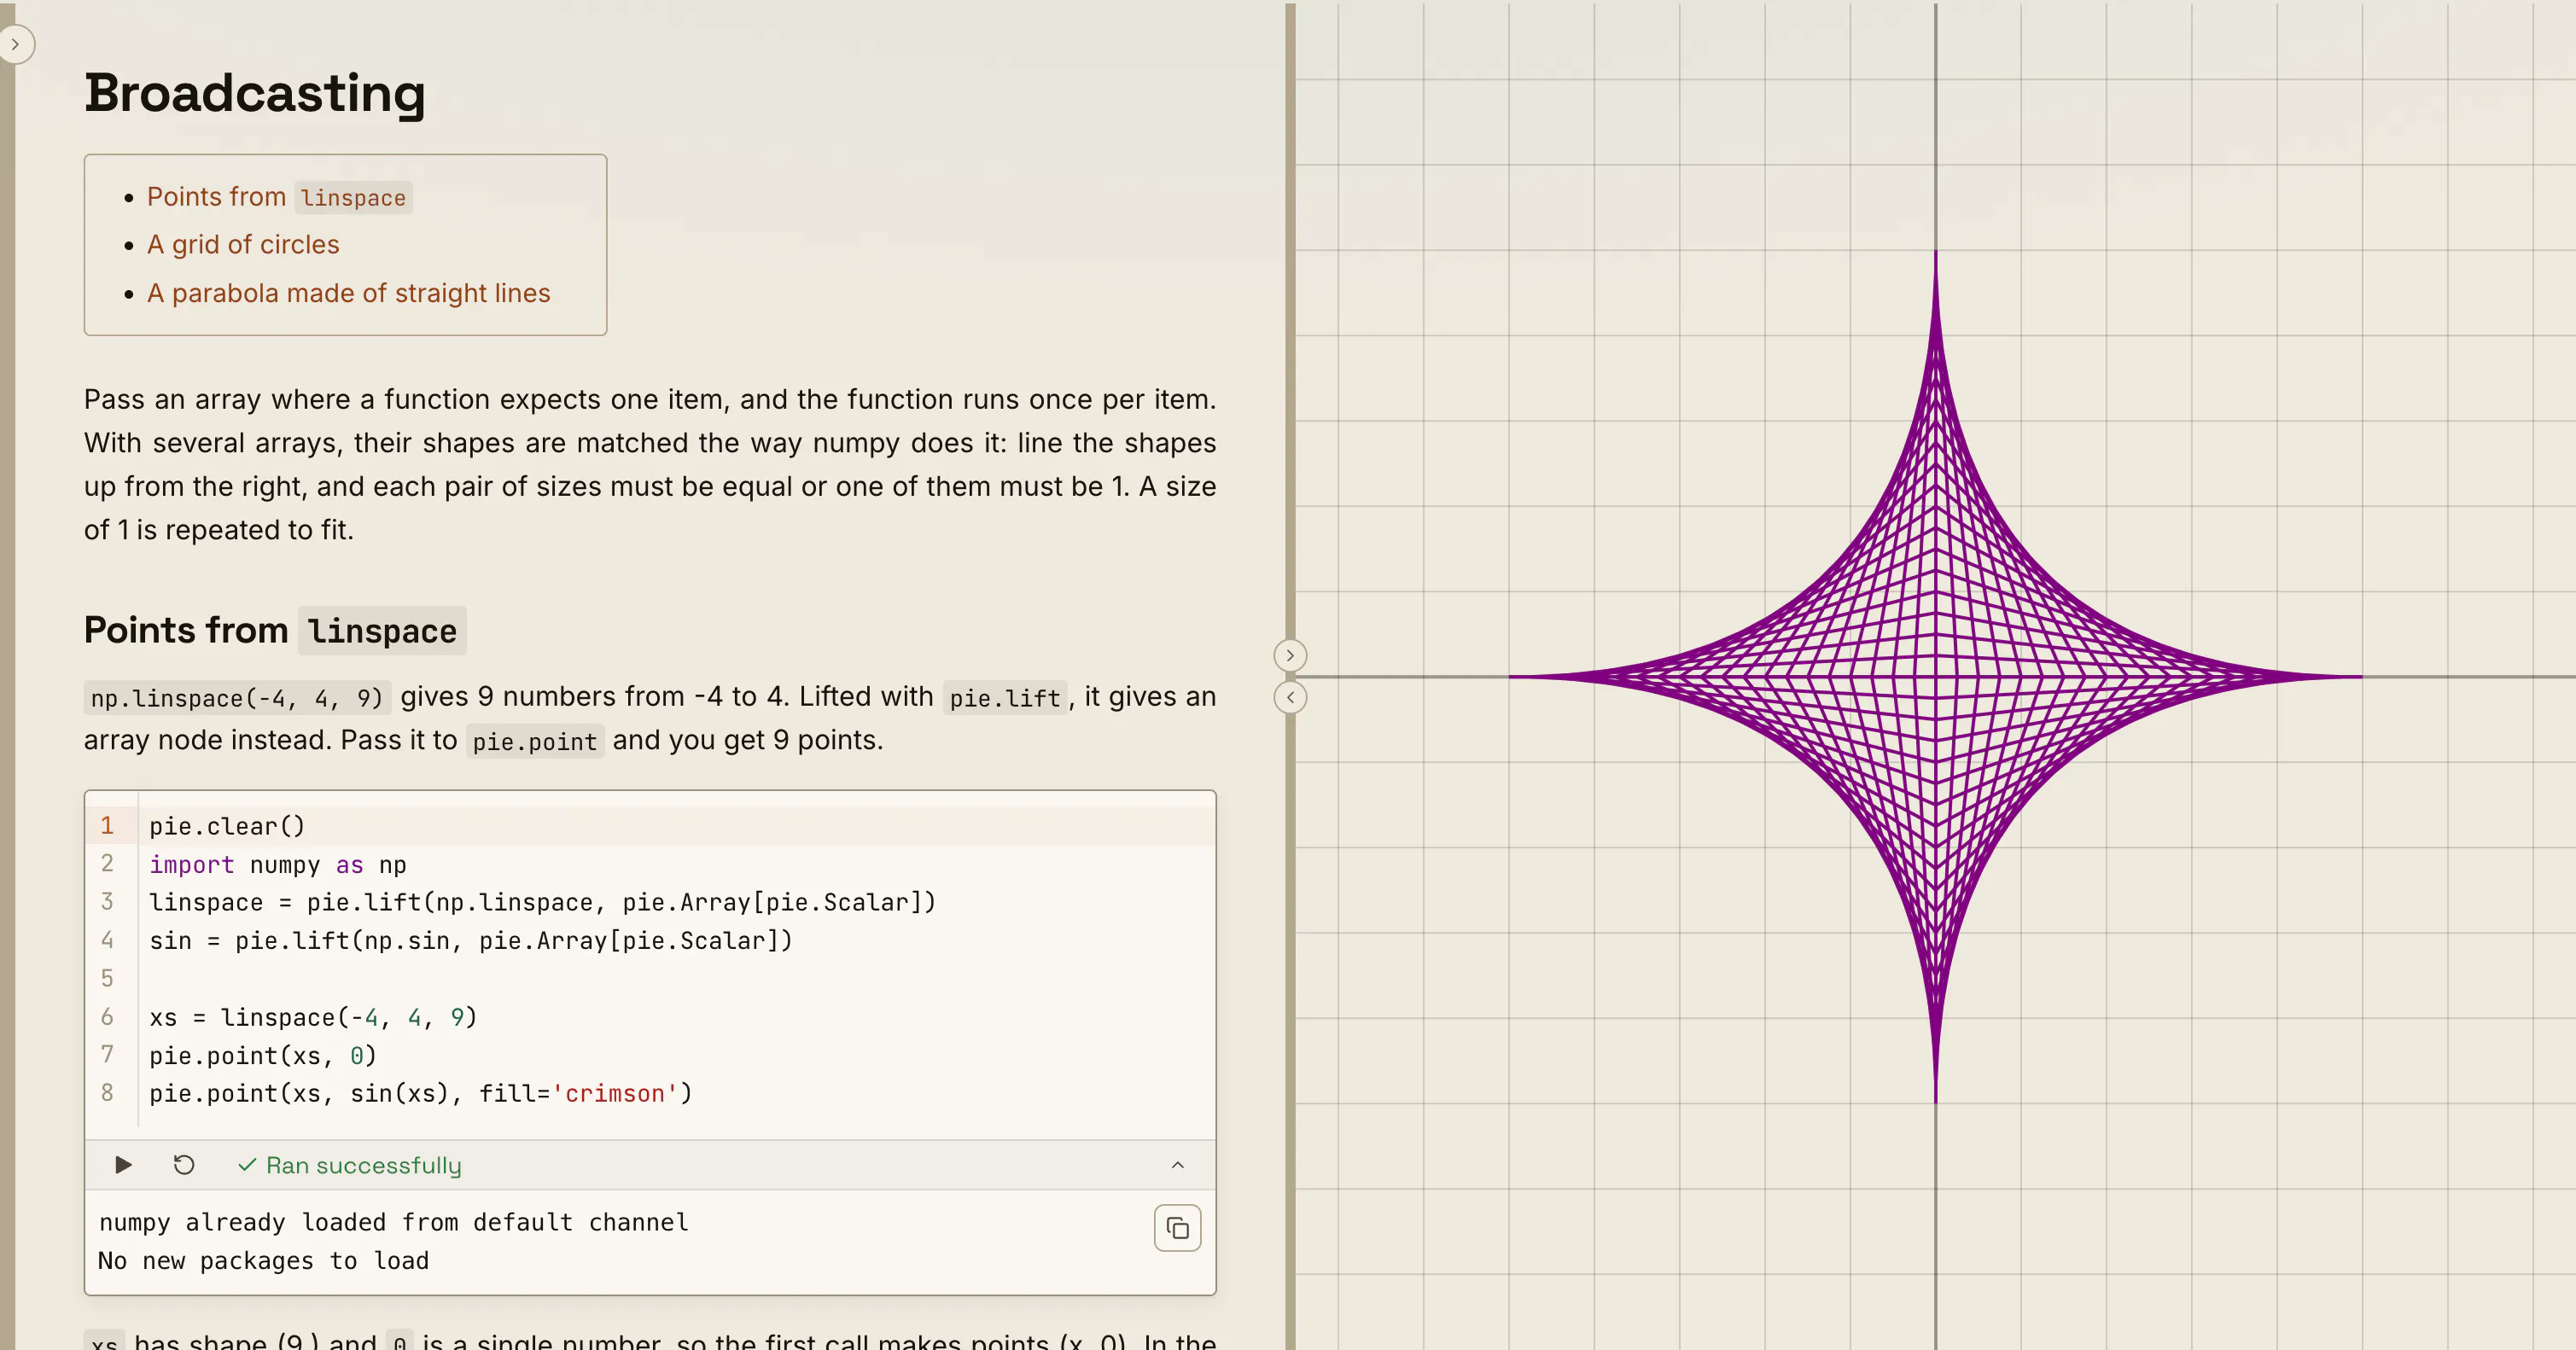Jump to 'A parabola made of straight lines'
The image size is (2576, 1350).
(348, 293)
